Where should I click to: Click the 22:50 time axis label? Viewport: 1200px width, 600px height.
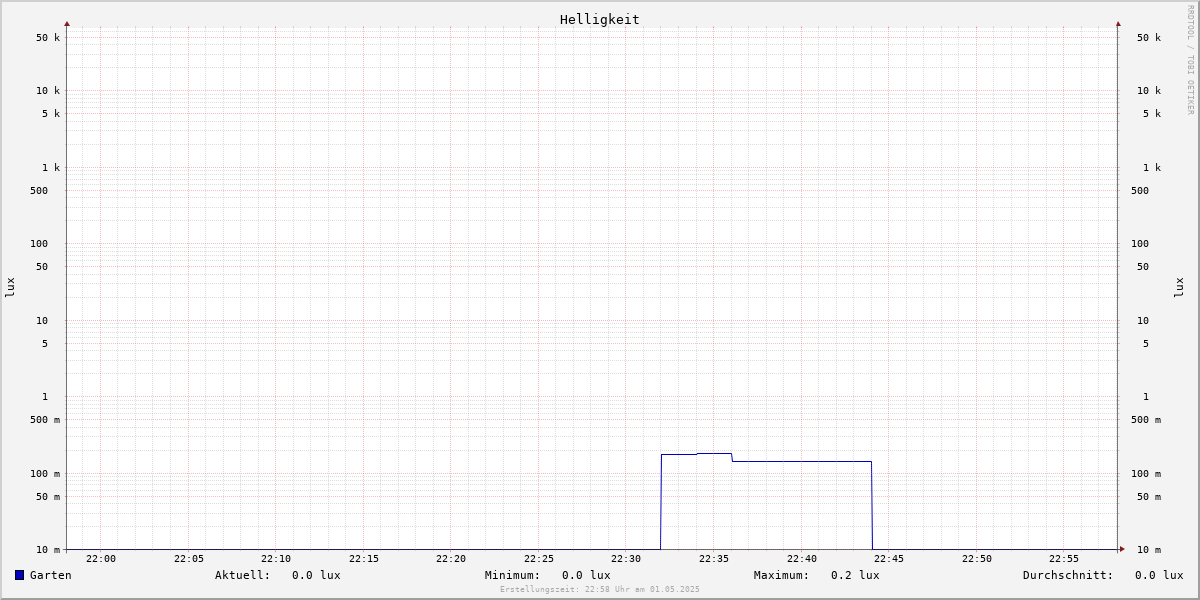tap(977, 559)
